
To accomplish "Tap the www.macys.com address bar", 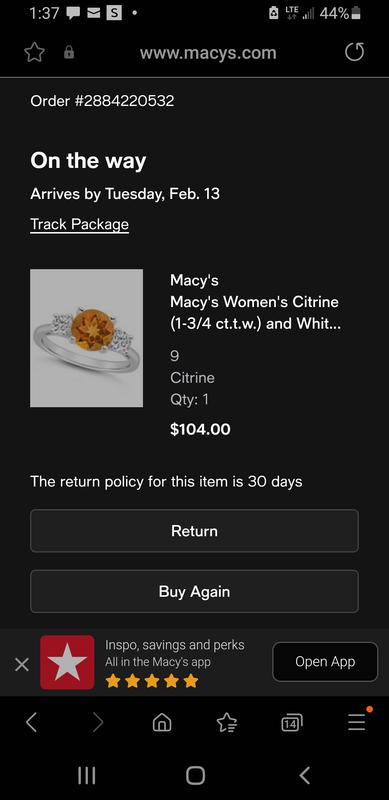I will [208, 53].
